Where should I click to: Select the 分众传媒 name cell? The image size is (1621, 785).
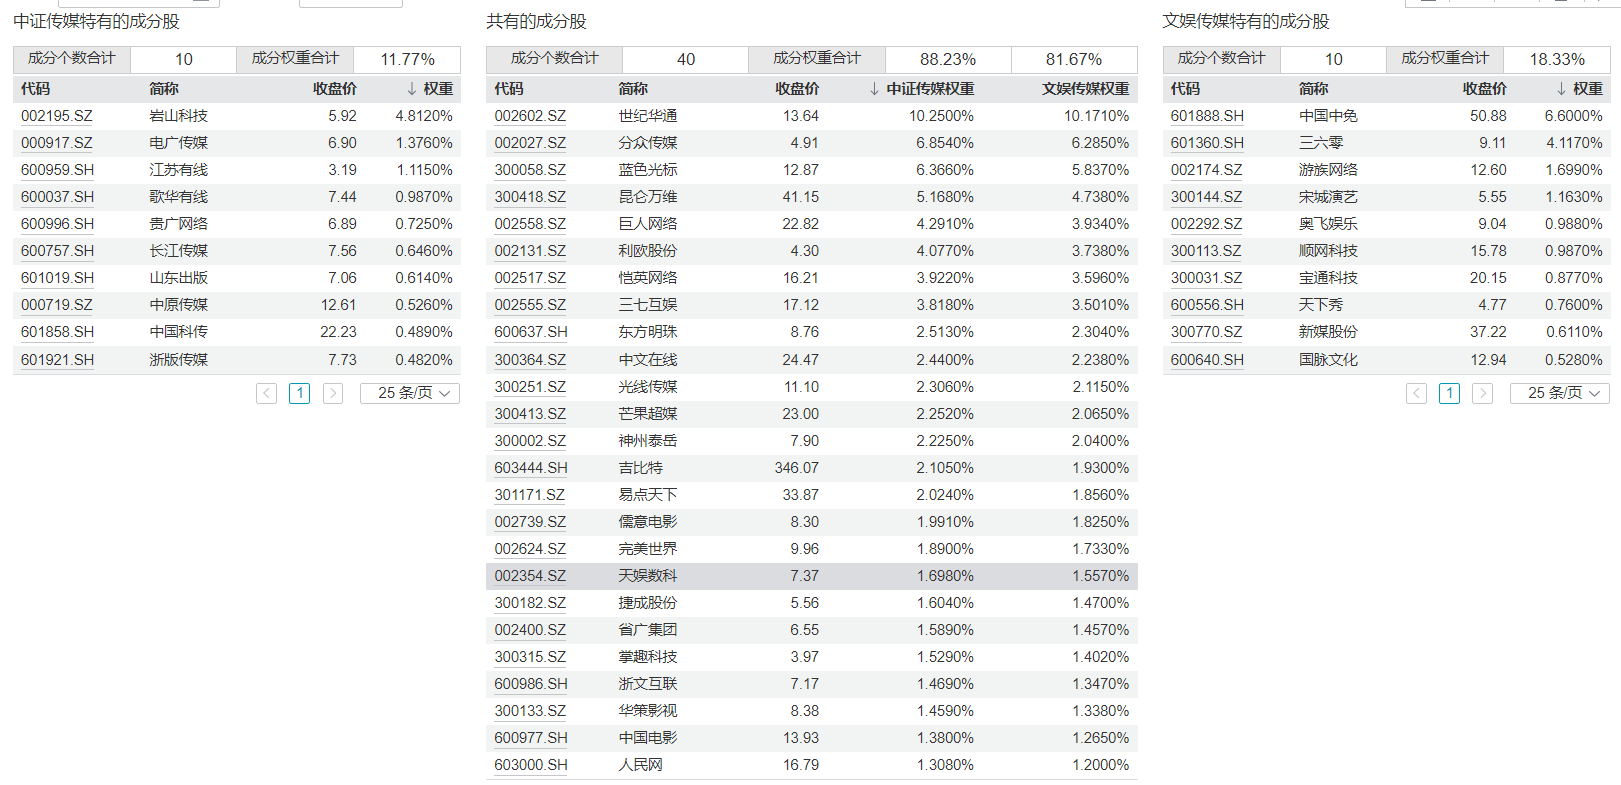pyautogui.click(x=648, y=143)
